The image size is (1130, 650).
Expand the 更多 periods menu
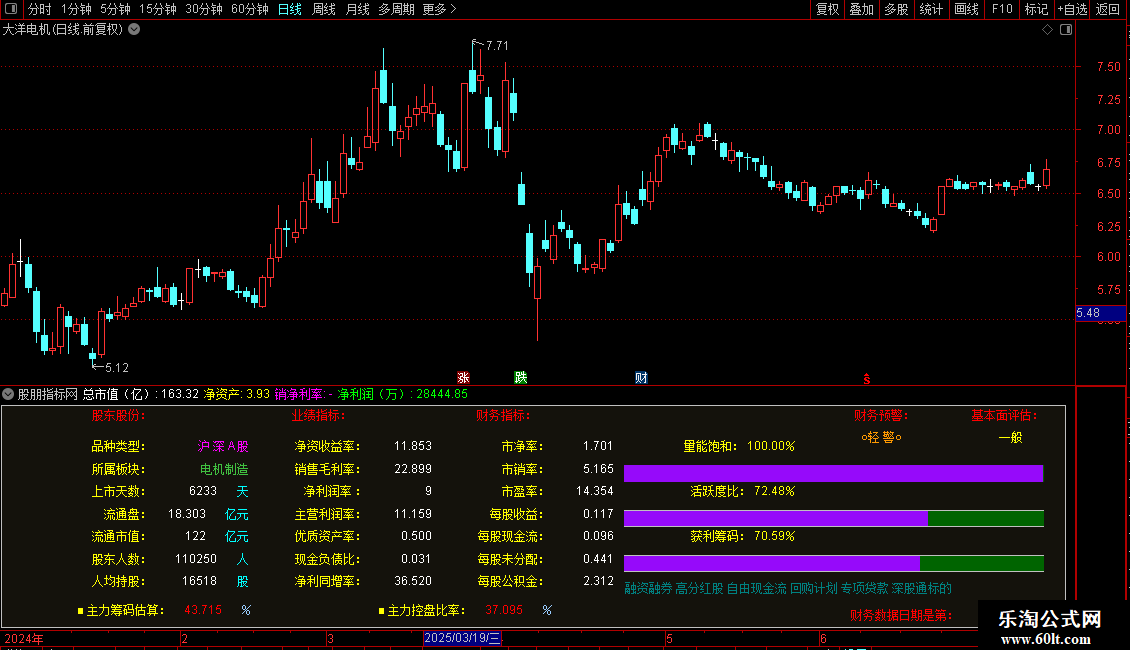click(439, 9)
